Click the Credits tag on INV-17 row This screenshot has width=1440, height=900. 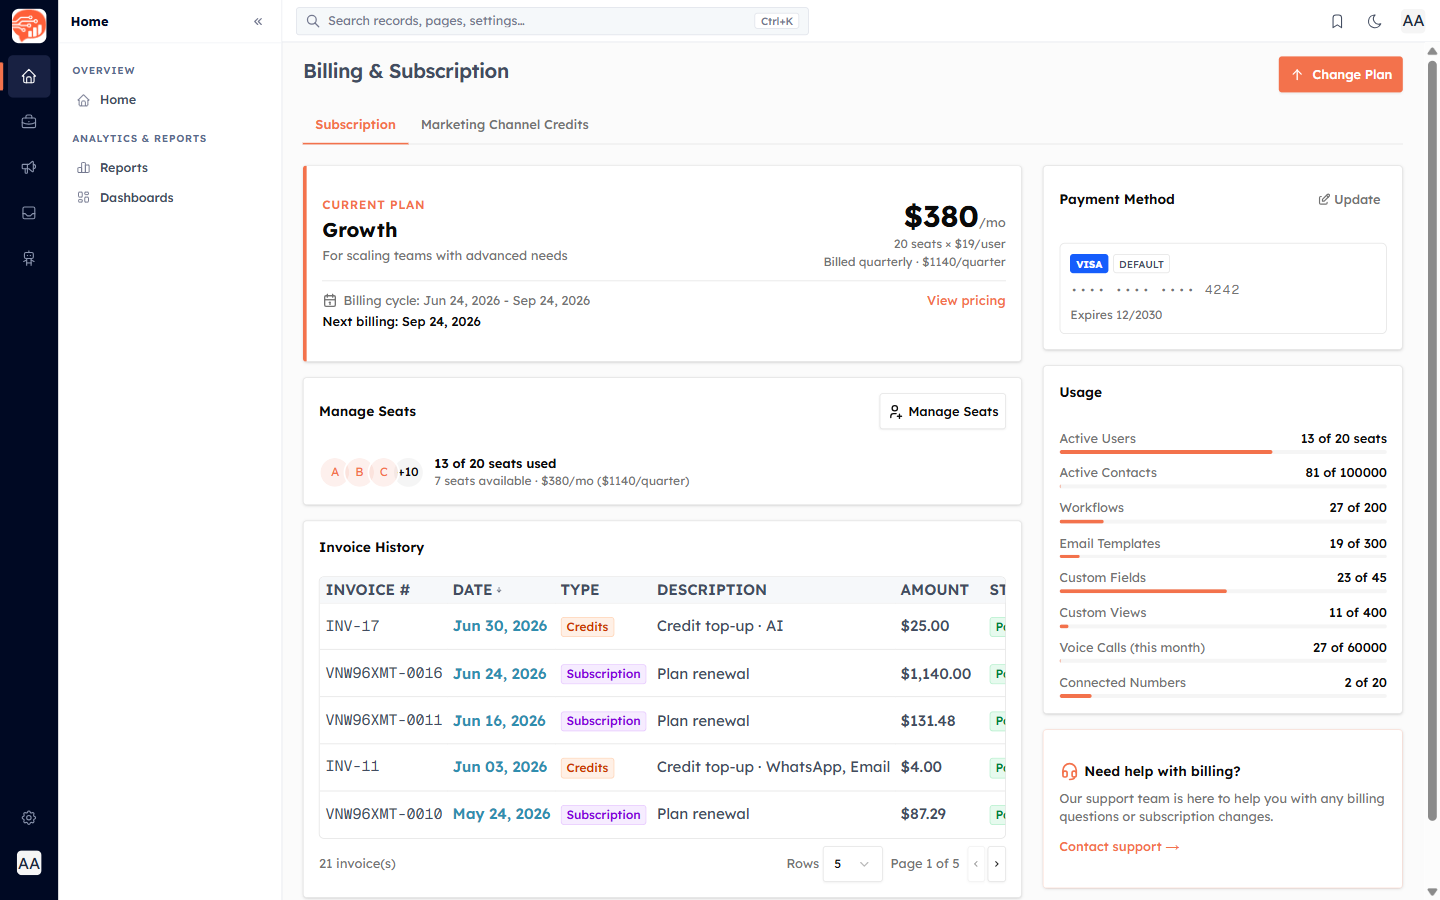[x=587, y=627]
